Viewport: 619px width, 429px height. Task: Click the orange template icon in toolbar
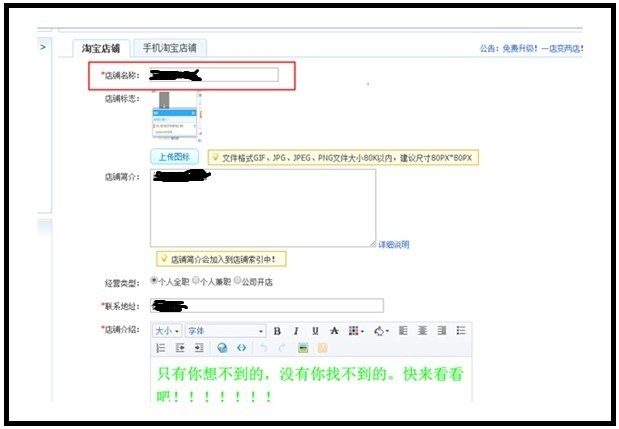click(323, 348)
